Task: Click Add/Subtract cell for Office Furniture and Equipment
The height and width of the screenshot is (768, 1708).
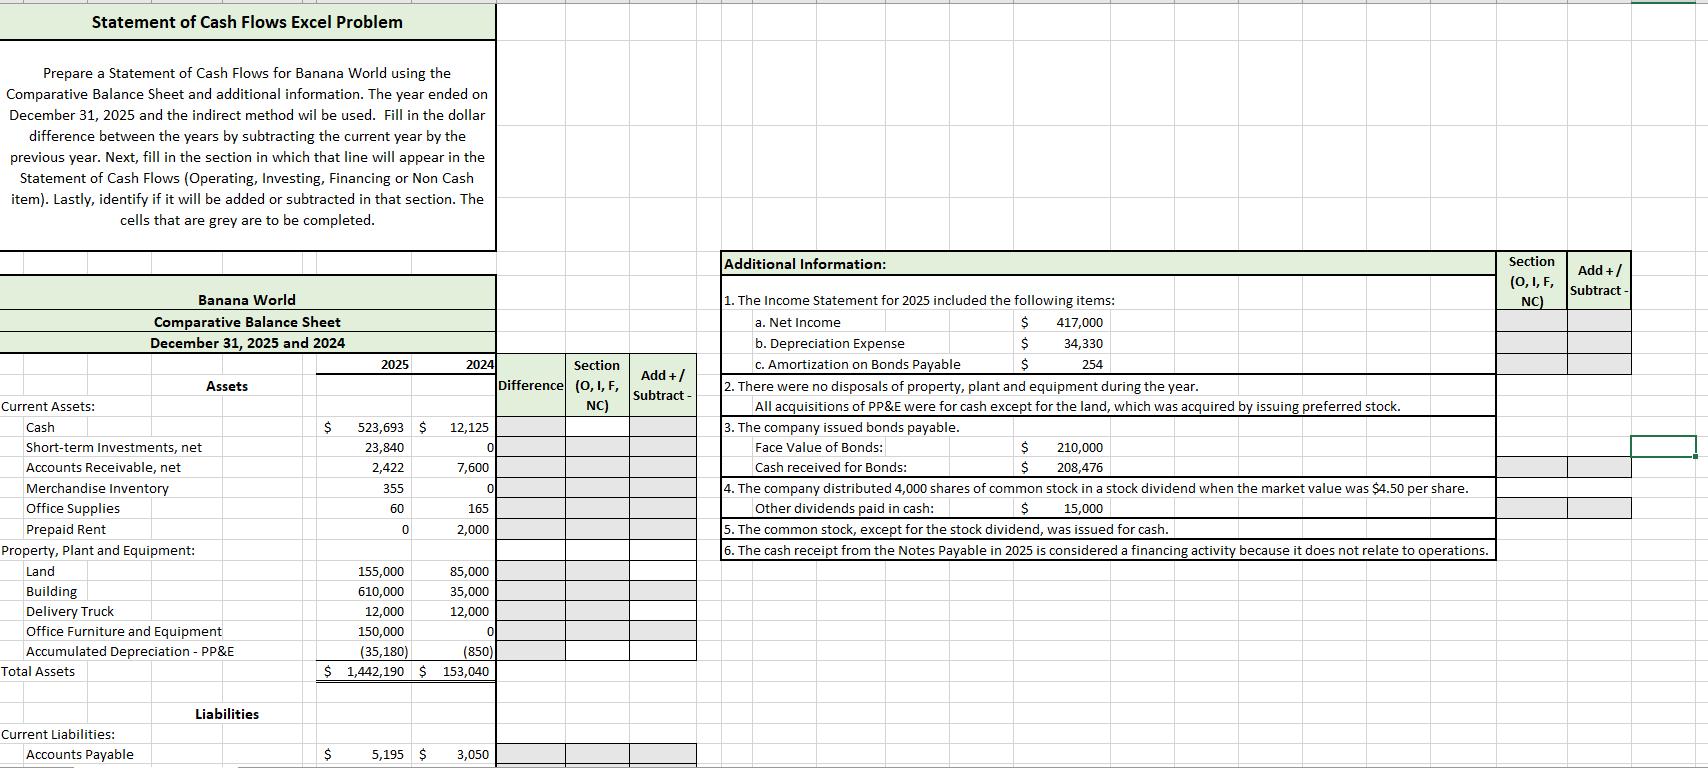Action: [663, 631]
